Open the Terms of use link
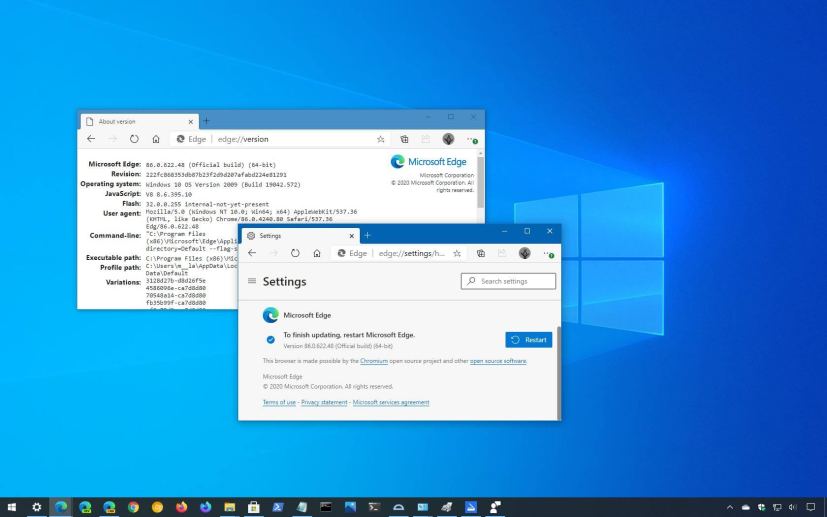Viewport: 827px width, 517px height. tap(279, 402)
